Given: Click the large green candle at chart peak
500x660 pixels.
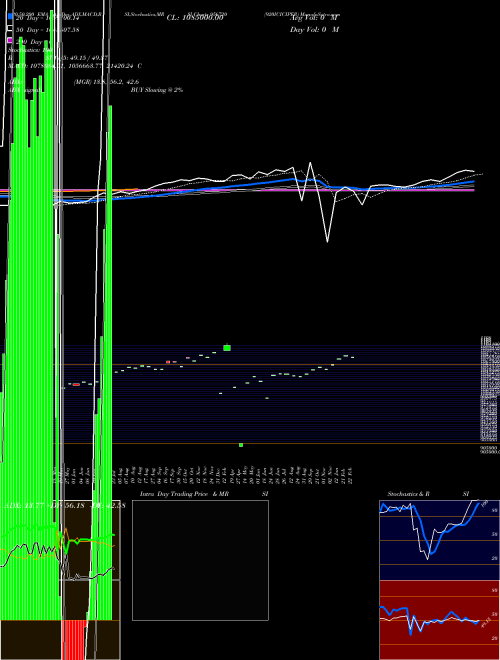Looking at the screenshot, I should (227, 348).
